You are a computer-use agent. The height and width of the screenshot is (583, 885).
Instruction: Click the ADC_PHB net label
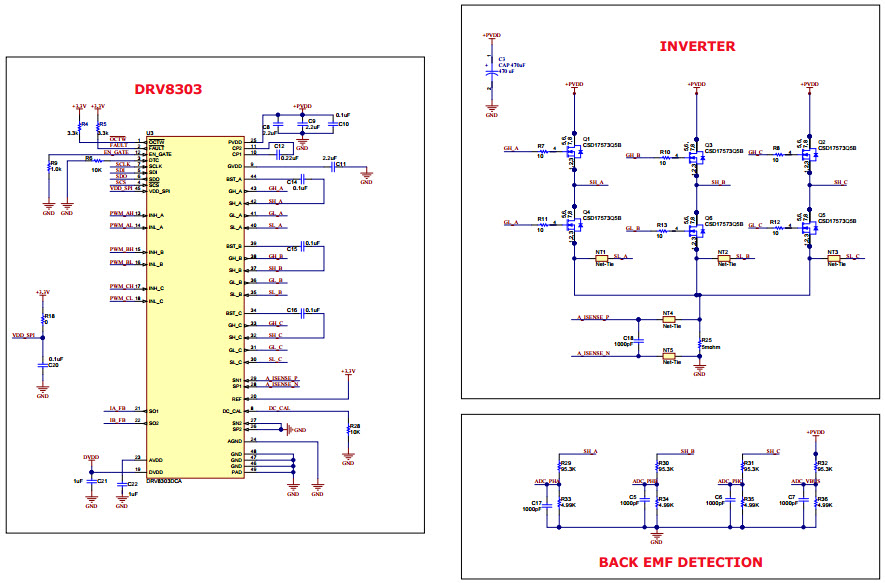coord(645,481)
